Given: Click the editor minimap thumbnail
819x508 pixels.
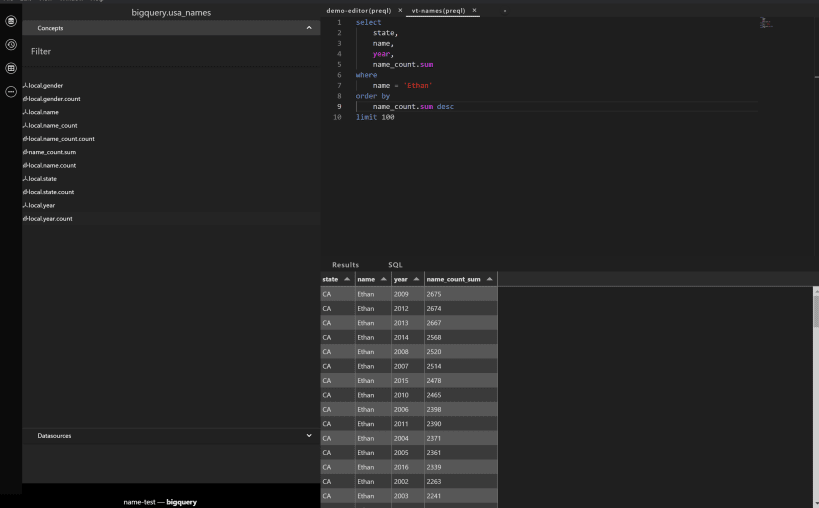Looking at the screenshot, I should tap(767, 22).
